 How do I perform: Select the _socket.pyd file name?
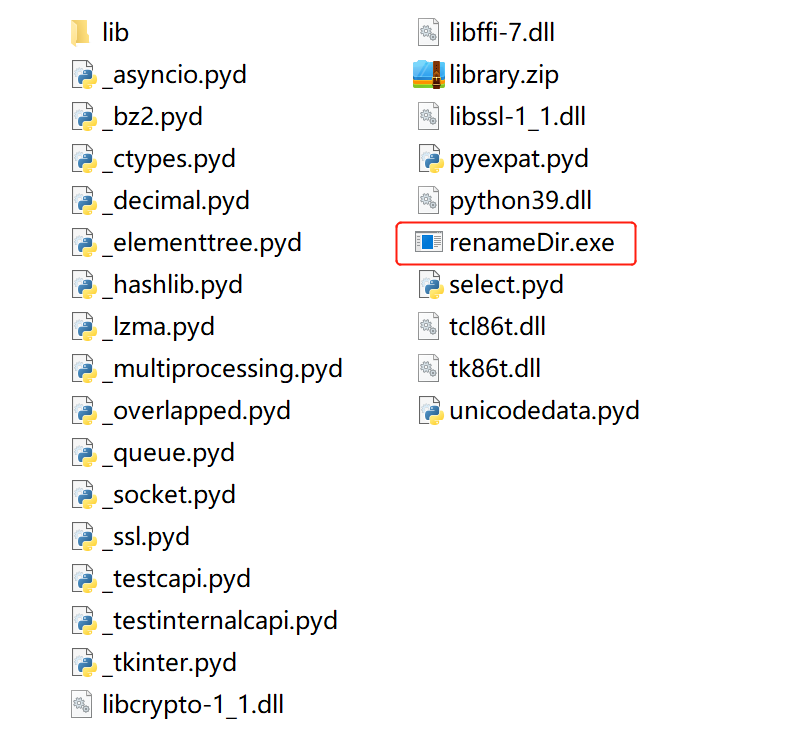coord(168,495)
